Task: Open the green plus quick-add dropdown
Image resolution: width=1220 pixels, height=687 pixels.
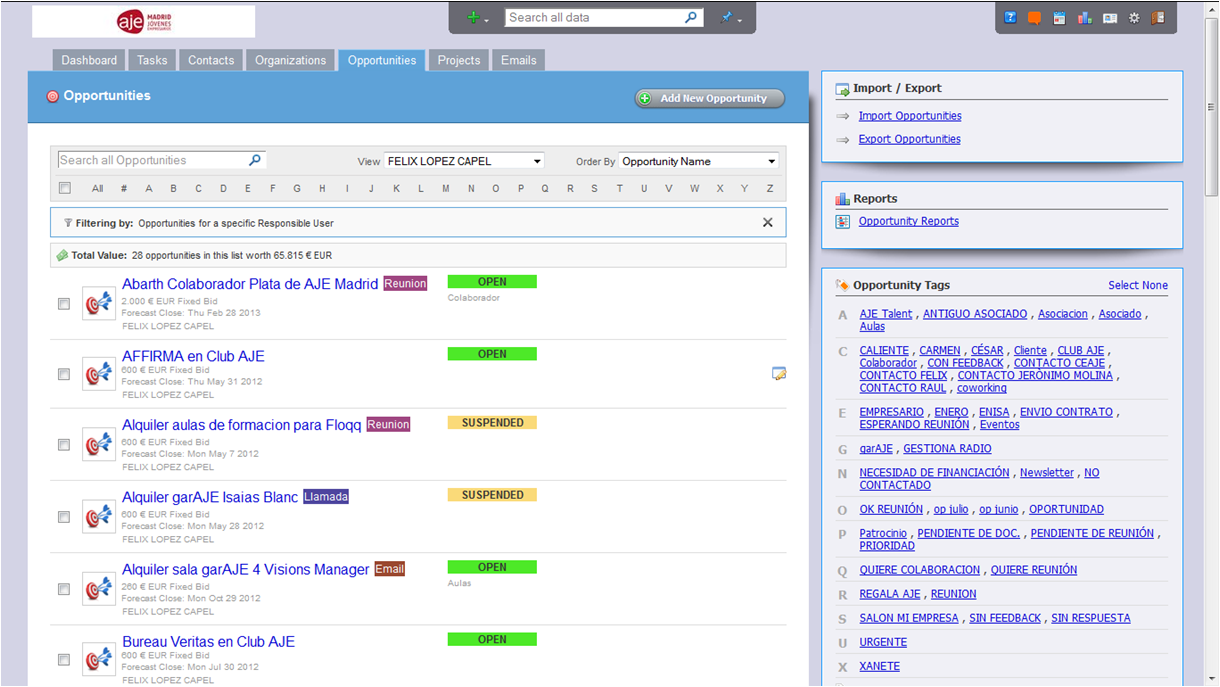Action: click(478, 18)
